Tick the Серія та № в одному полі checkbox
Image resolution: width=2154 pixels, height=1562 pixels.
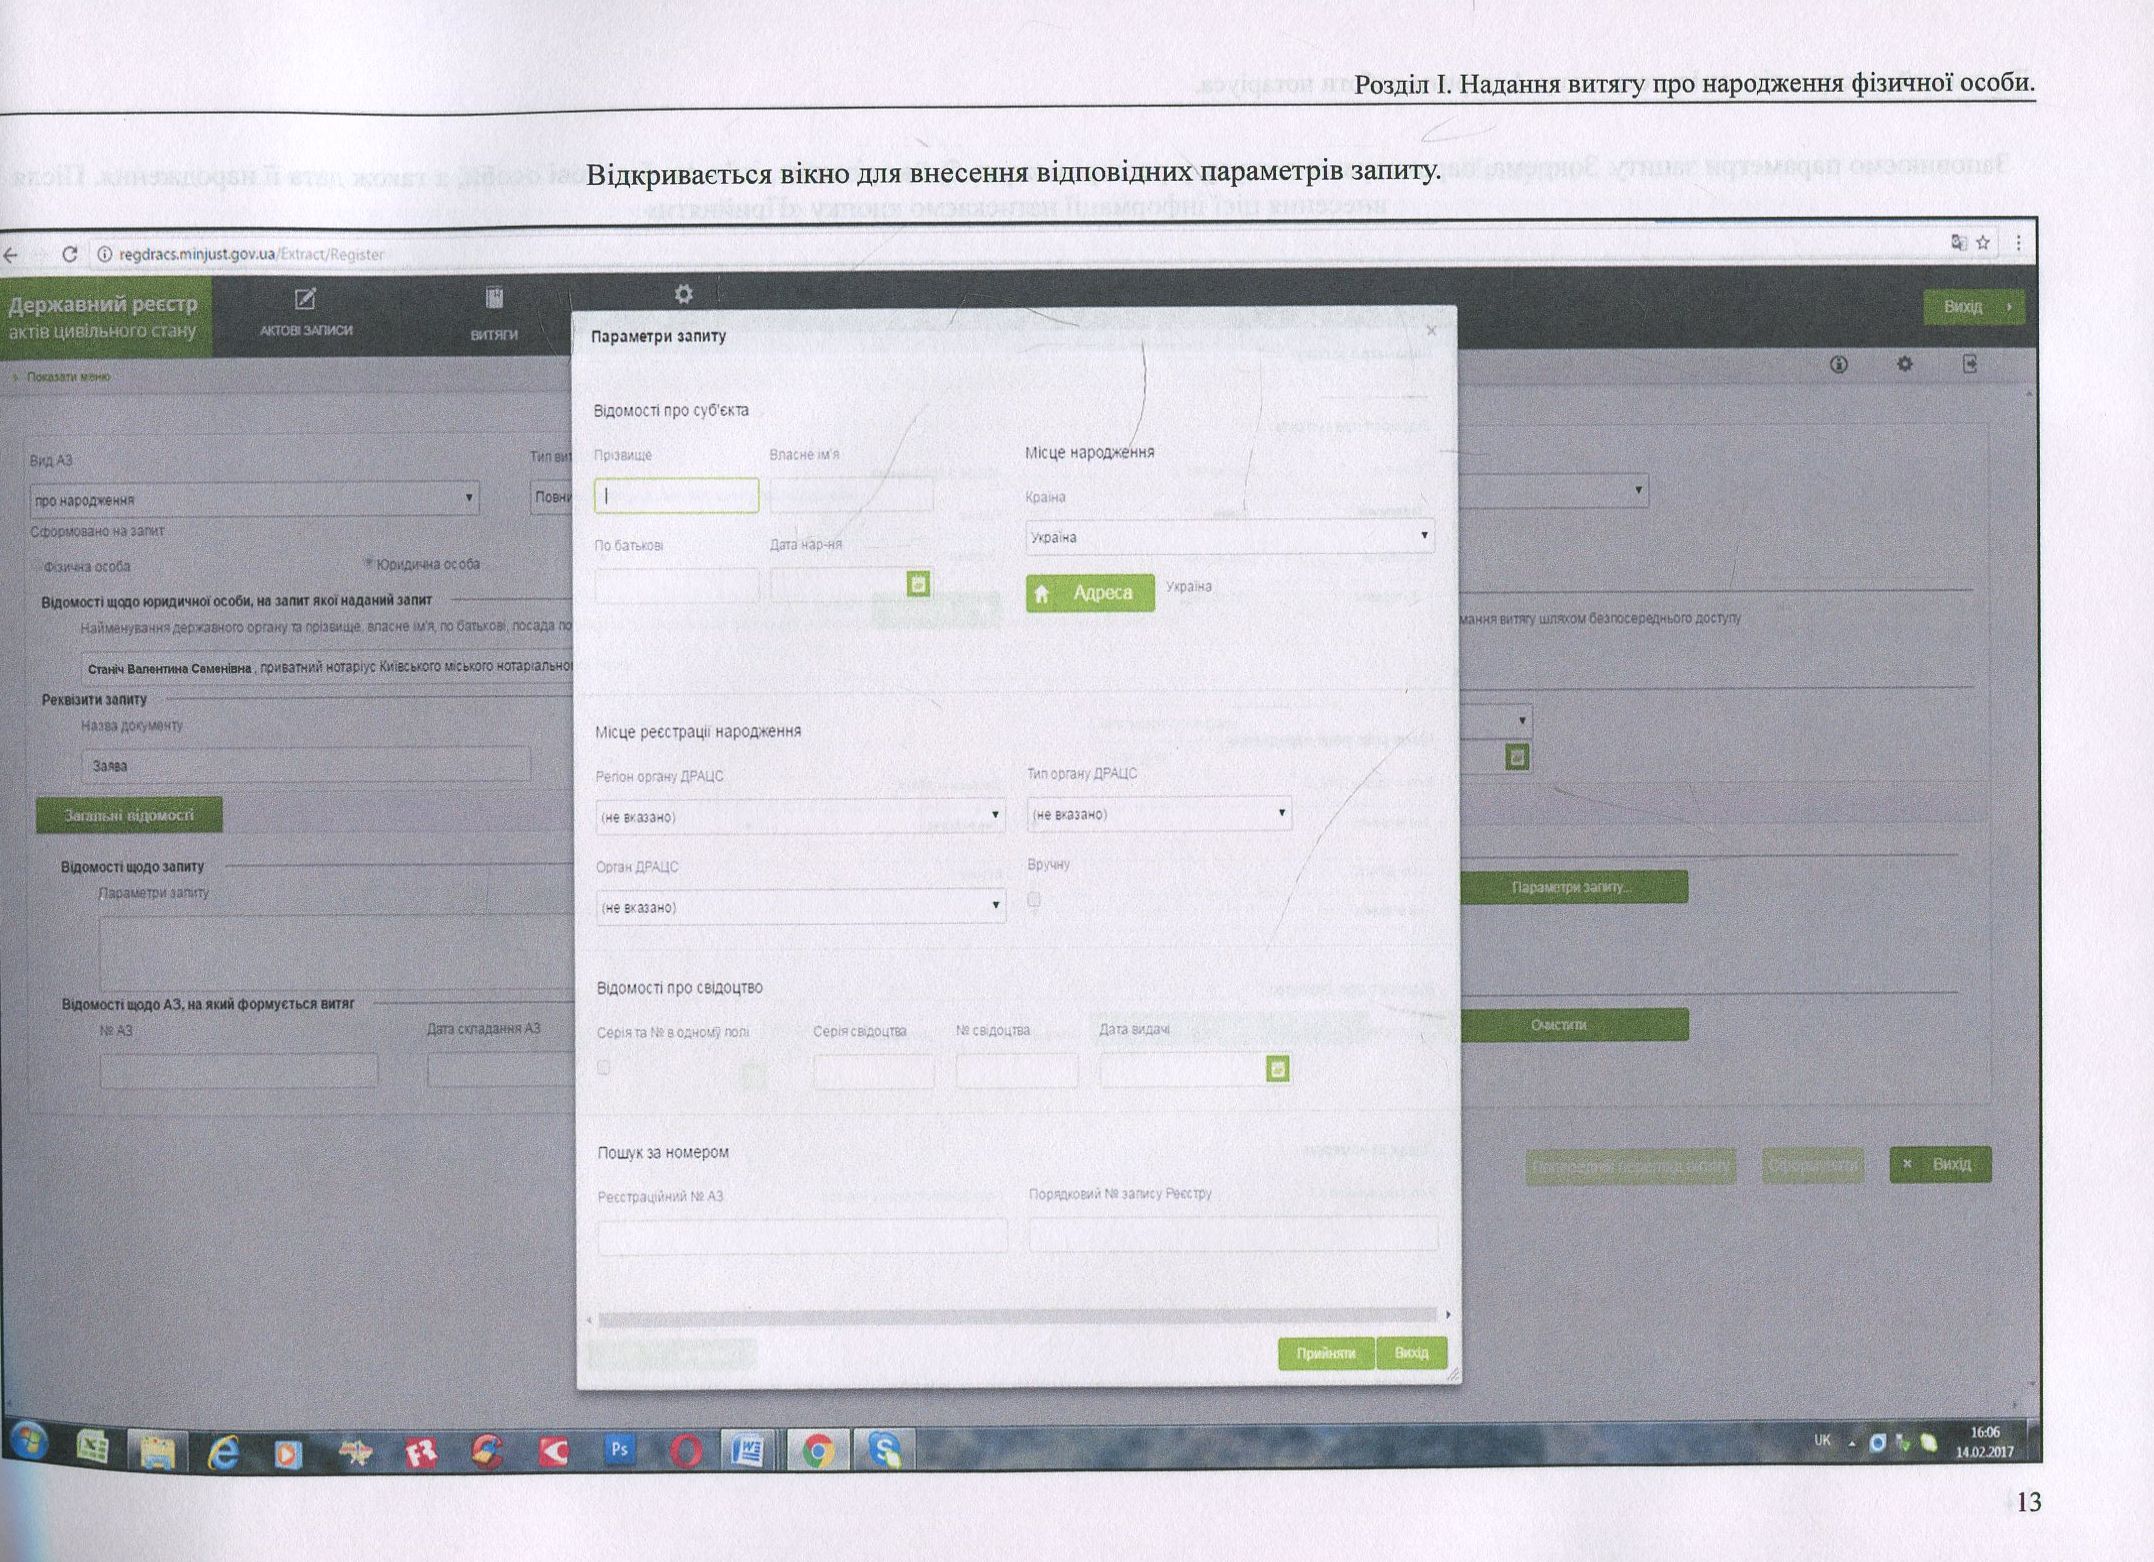click(x=604, y=1067)
